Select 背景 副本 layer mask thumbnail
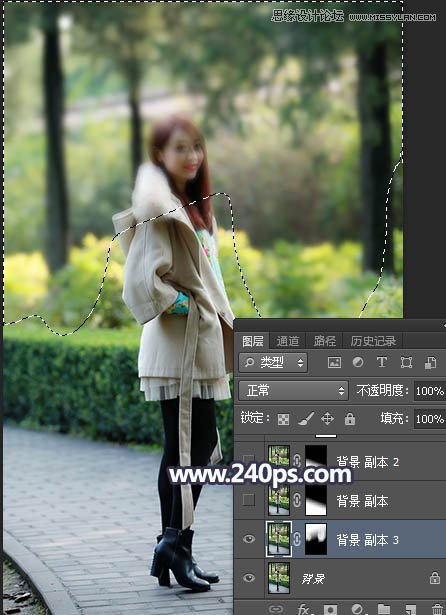The image size is (446, 615). [x=316, y=500]
